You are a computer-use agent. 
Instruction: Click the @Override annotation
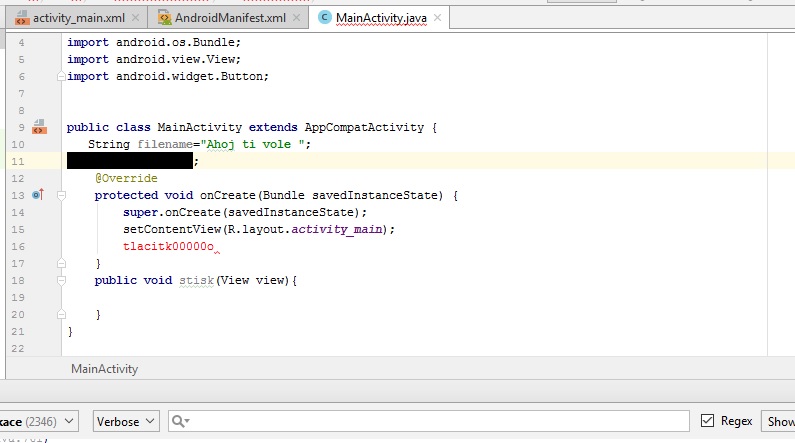pyautogui.click(x=126, y=178)
